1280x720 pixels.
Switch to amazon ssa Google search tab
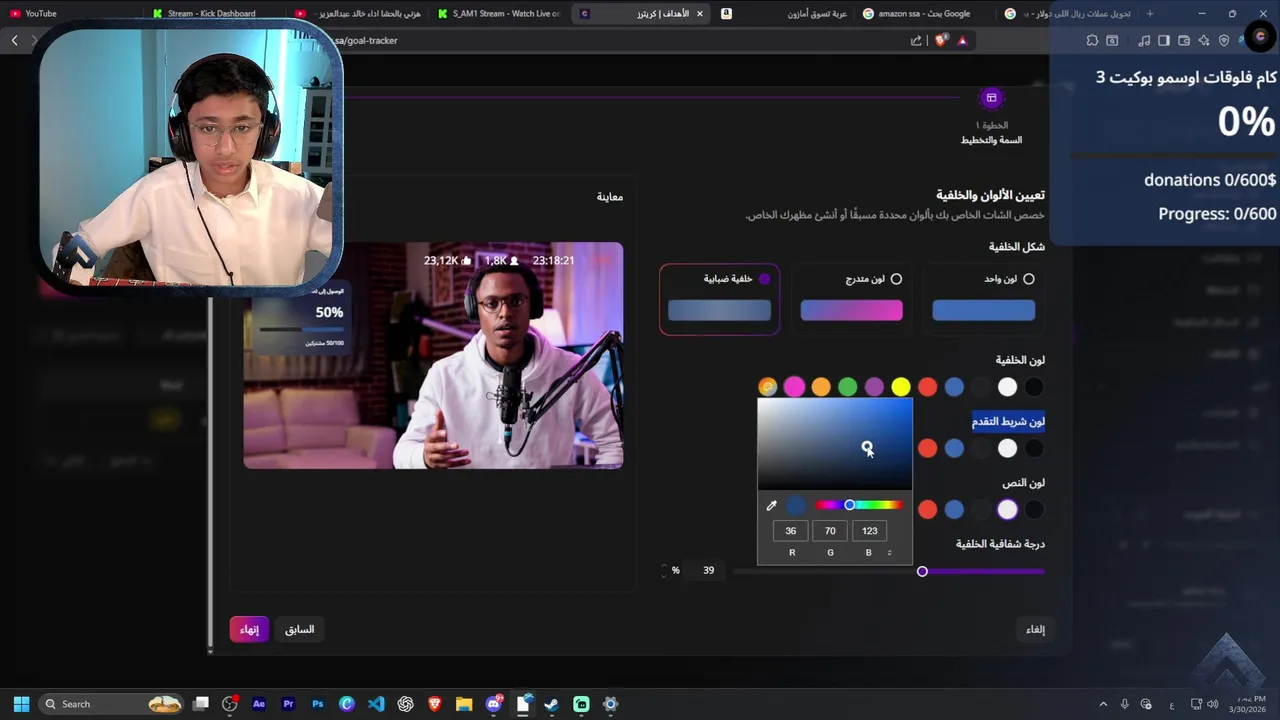927,13
